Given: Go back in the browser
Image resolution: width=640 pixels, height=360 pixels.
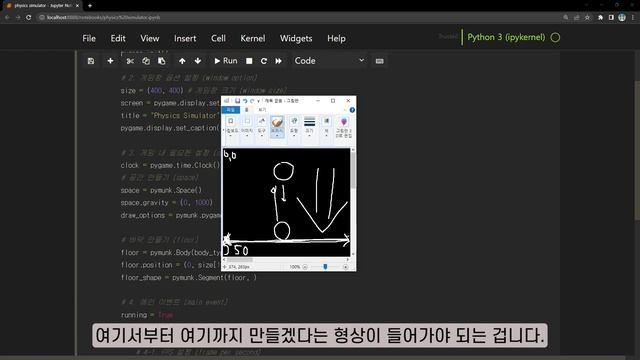Looking at the screenshot, I should click(7, 18).
